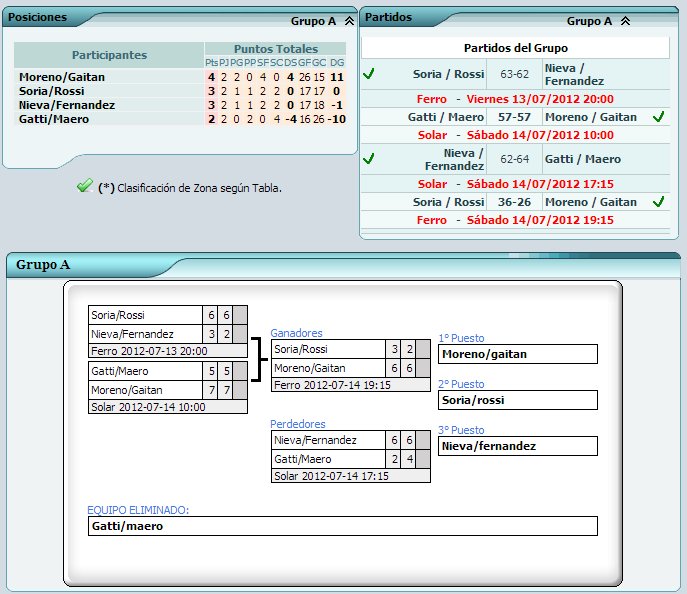687x594 pixels.
Task: Click green checkmark beside Soria/Rossi 63-62 match
Action: tap(369, 73)
